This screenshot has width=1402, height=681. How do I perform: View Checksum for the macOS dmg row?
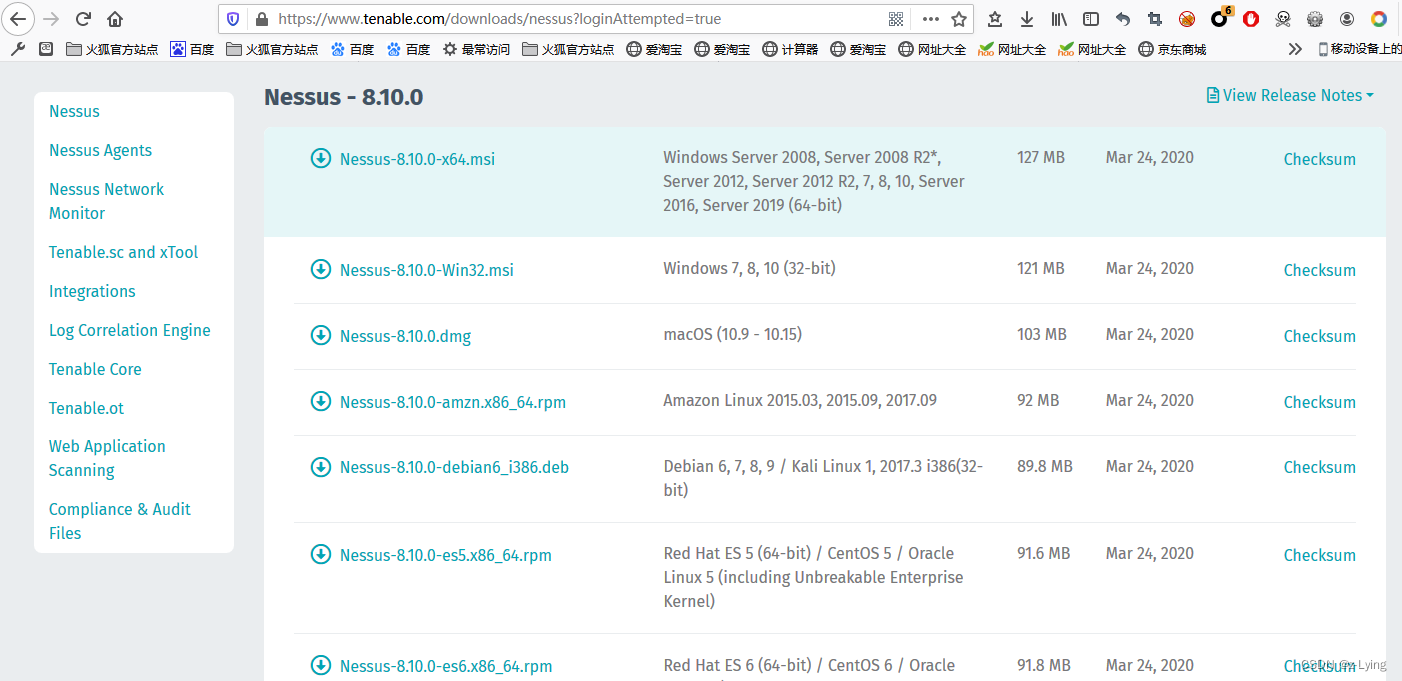[1319, 336]
